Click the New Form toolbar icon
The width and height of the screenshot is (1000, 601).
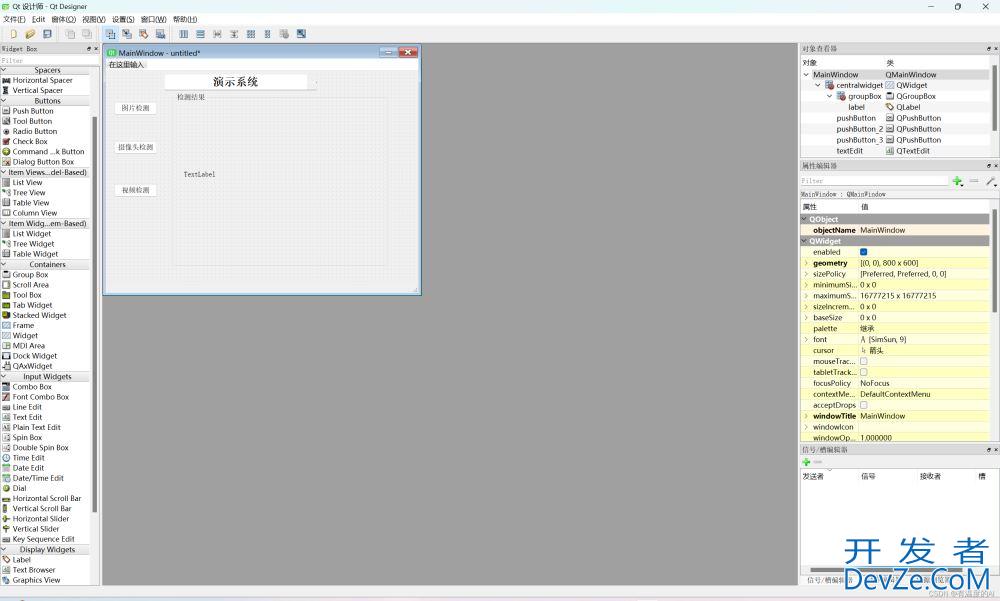(x=13, y=34)
